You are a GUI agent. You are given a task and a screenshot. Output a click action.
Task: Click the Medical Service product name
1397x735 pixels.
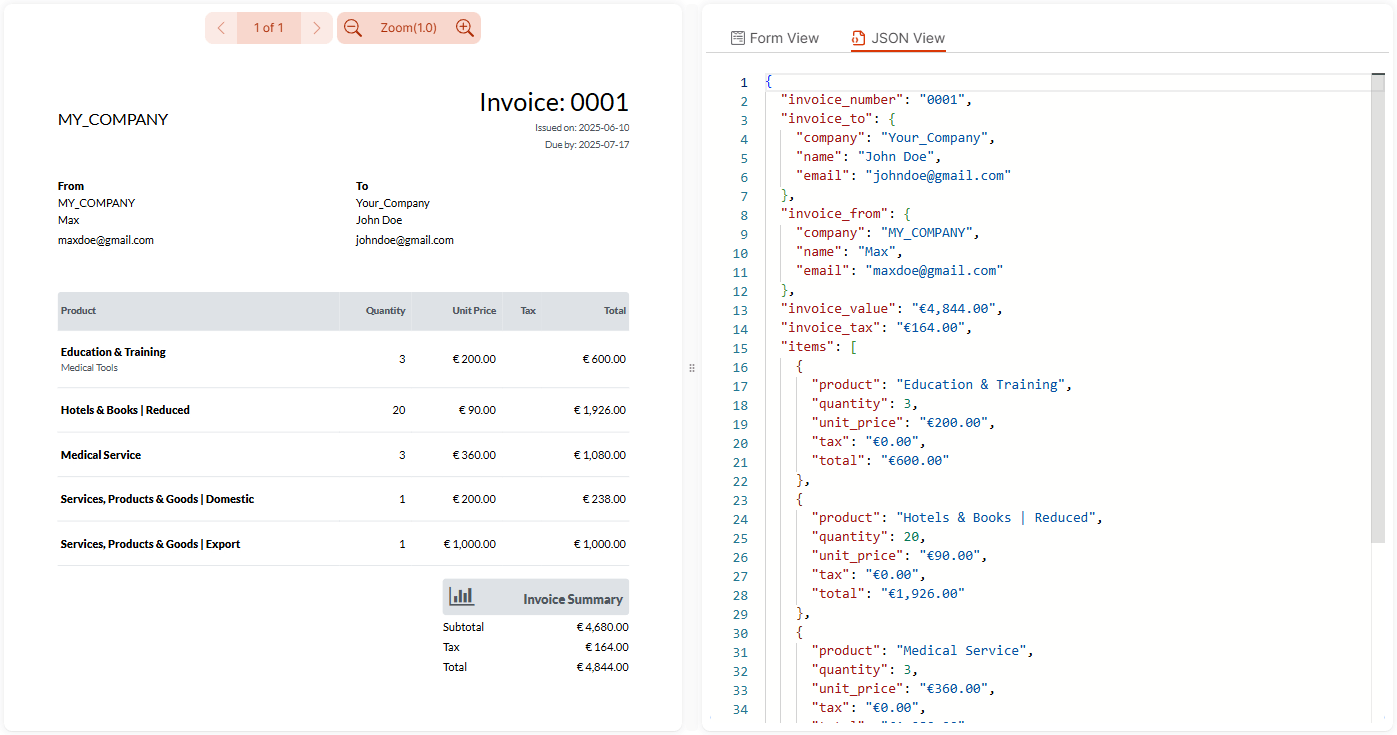101,455
